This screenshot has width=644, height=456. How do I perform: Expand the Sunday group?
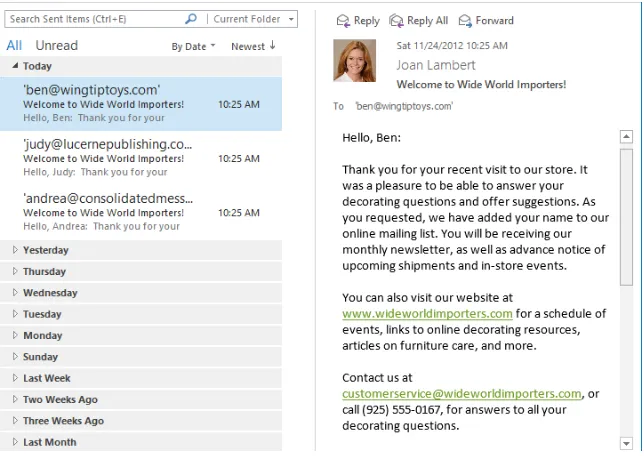coord(15,357)
